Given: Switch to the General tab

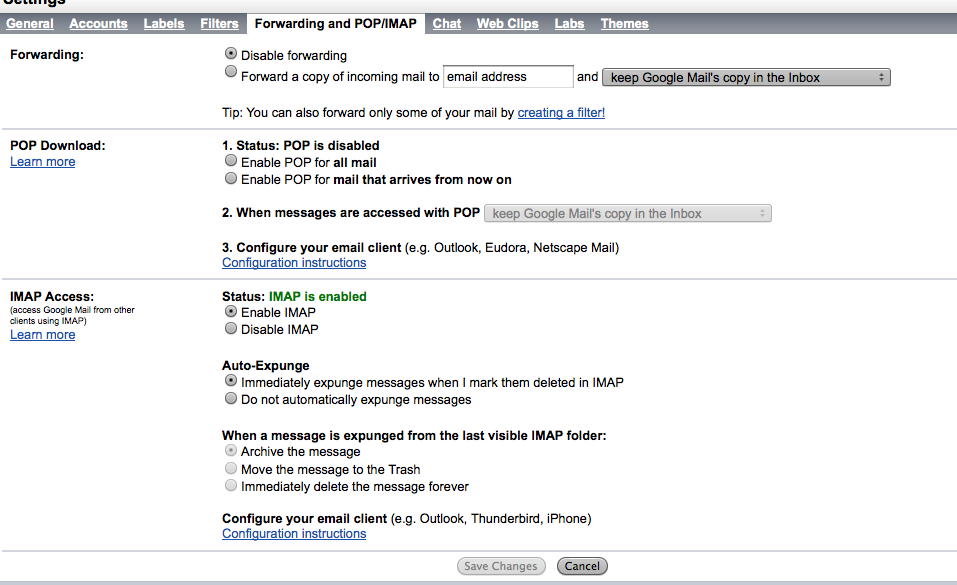Looking at the screenshot, I should [x=30, y=24].
